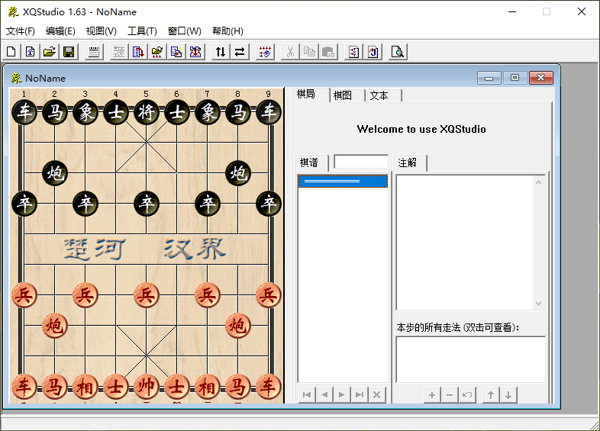Click the New file toolbar icon

[x=11, y=51]
